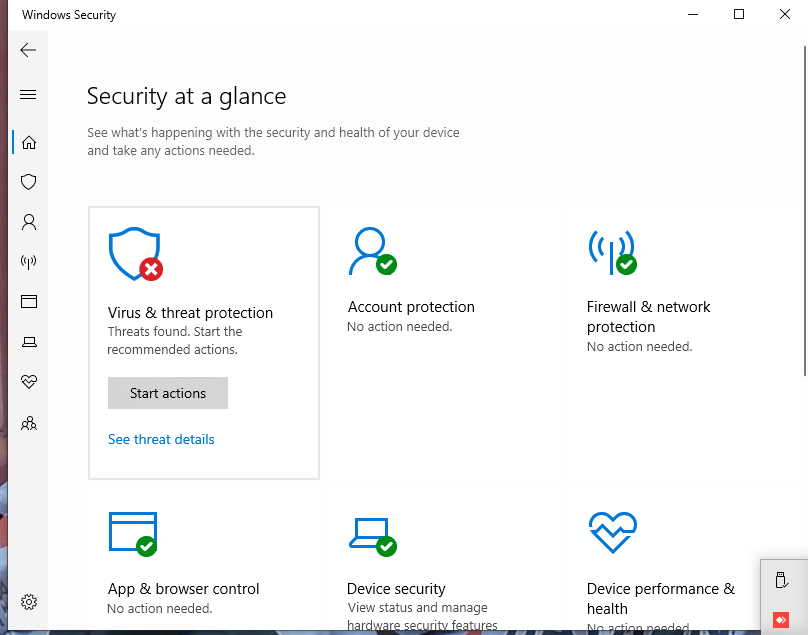Open Device security laptop icon in sidebar
Screen dimensions: 808x635
click(29, 342)
